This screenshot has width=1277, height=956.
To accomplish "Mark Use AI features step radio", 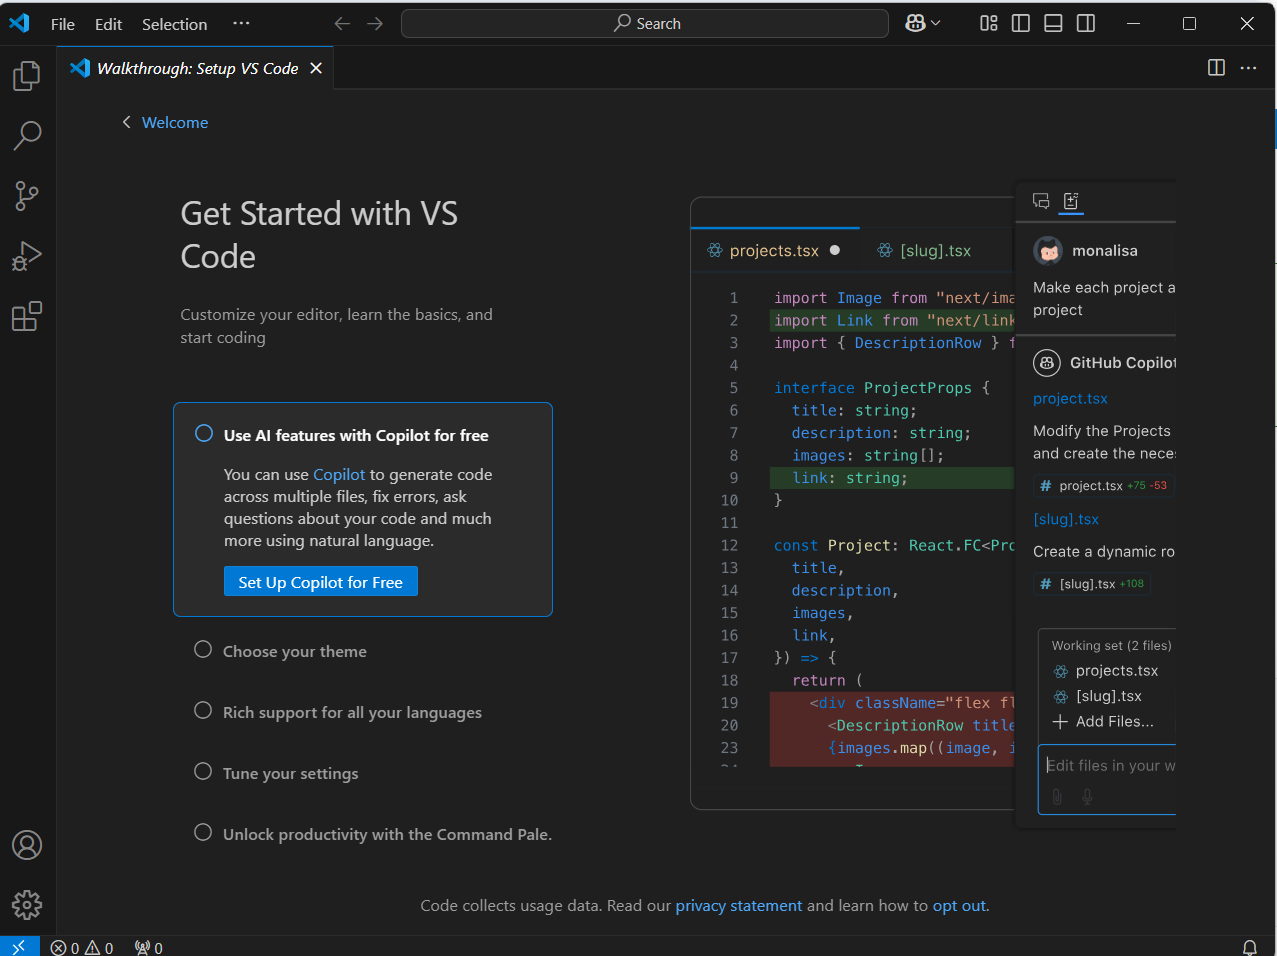I will pyautogui.click(x=204, y=434).
